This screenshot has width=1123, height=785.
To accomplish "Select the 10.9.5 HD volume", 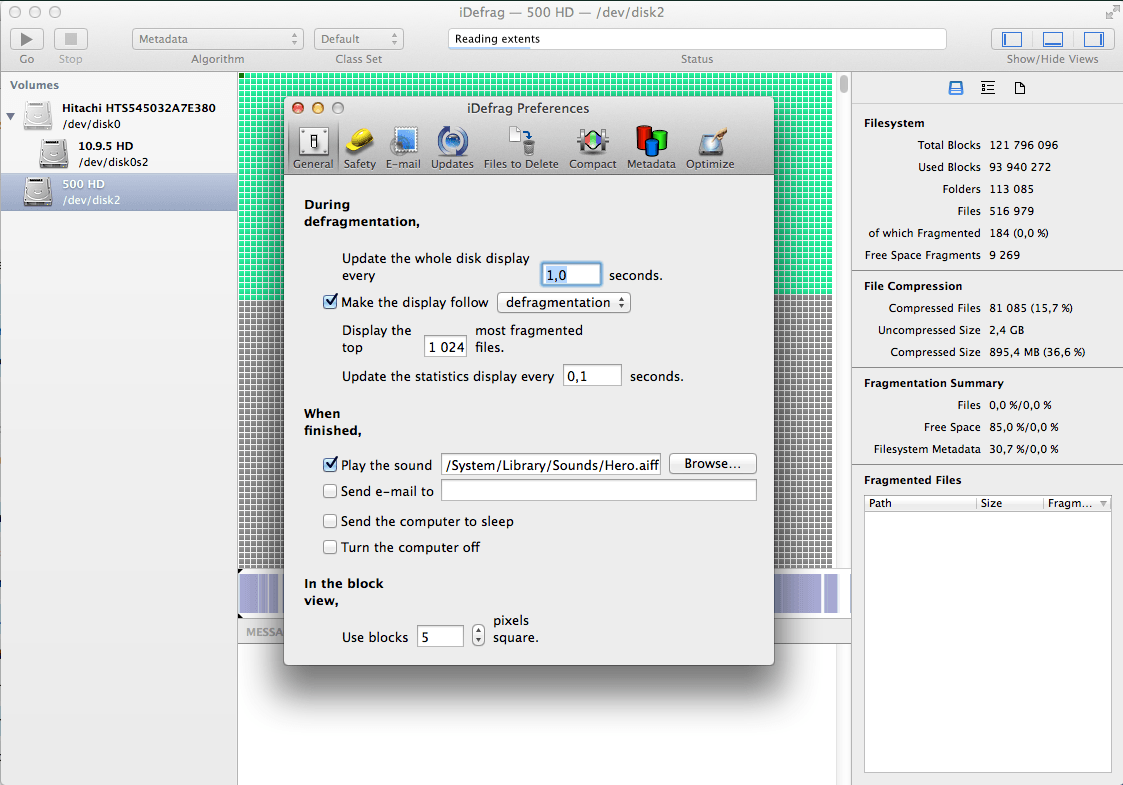I will (119, 153).
